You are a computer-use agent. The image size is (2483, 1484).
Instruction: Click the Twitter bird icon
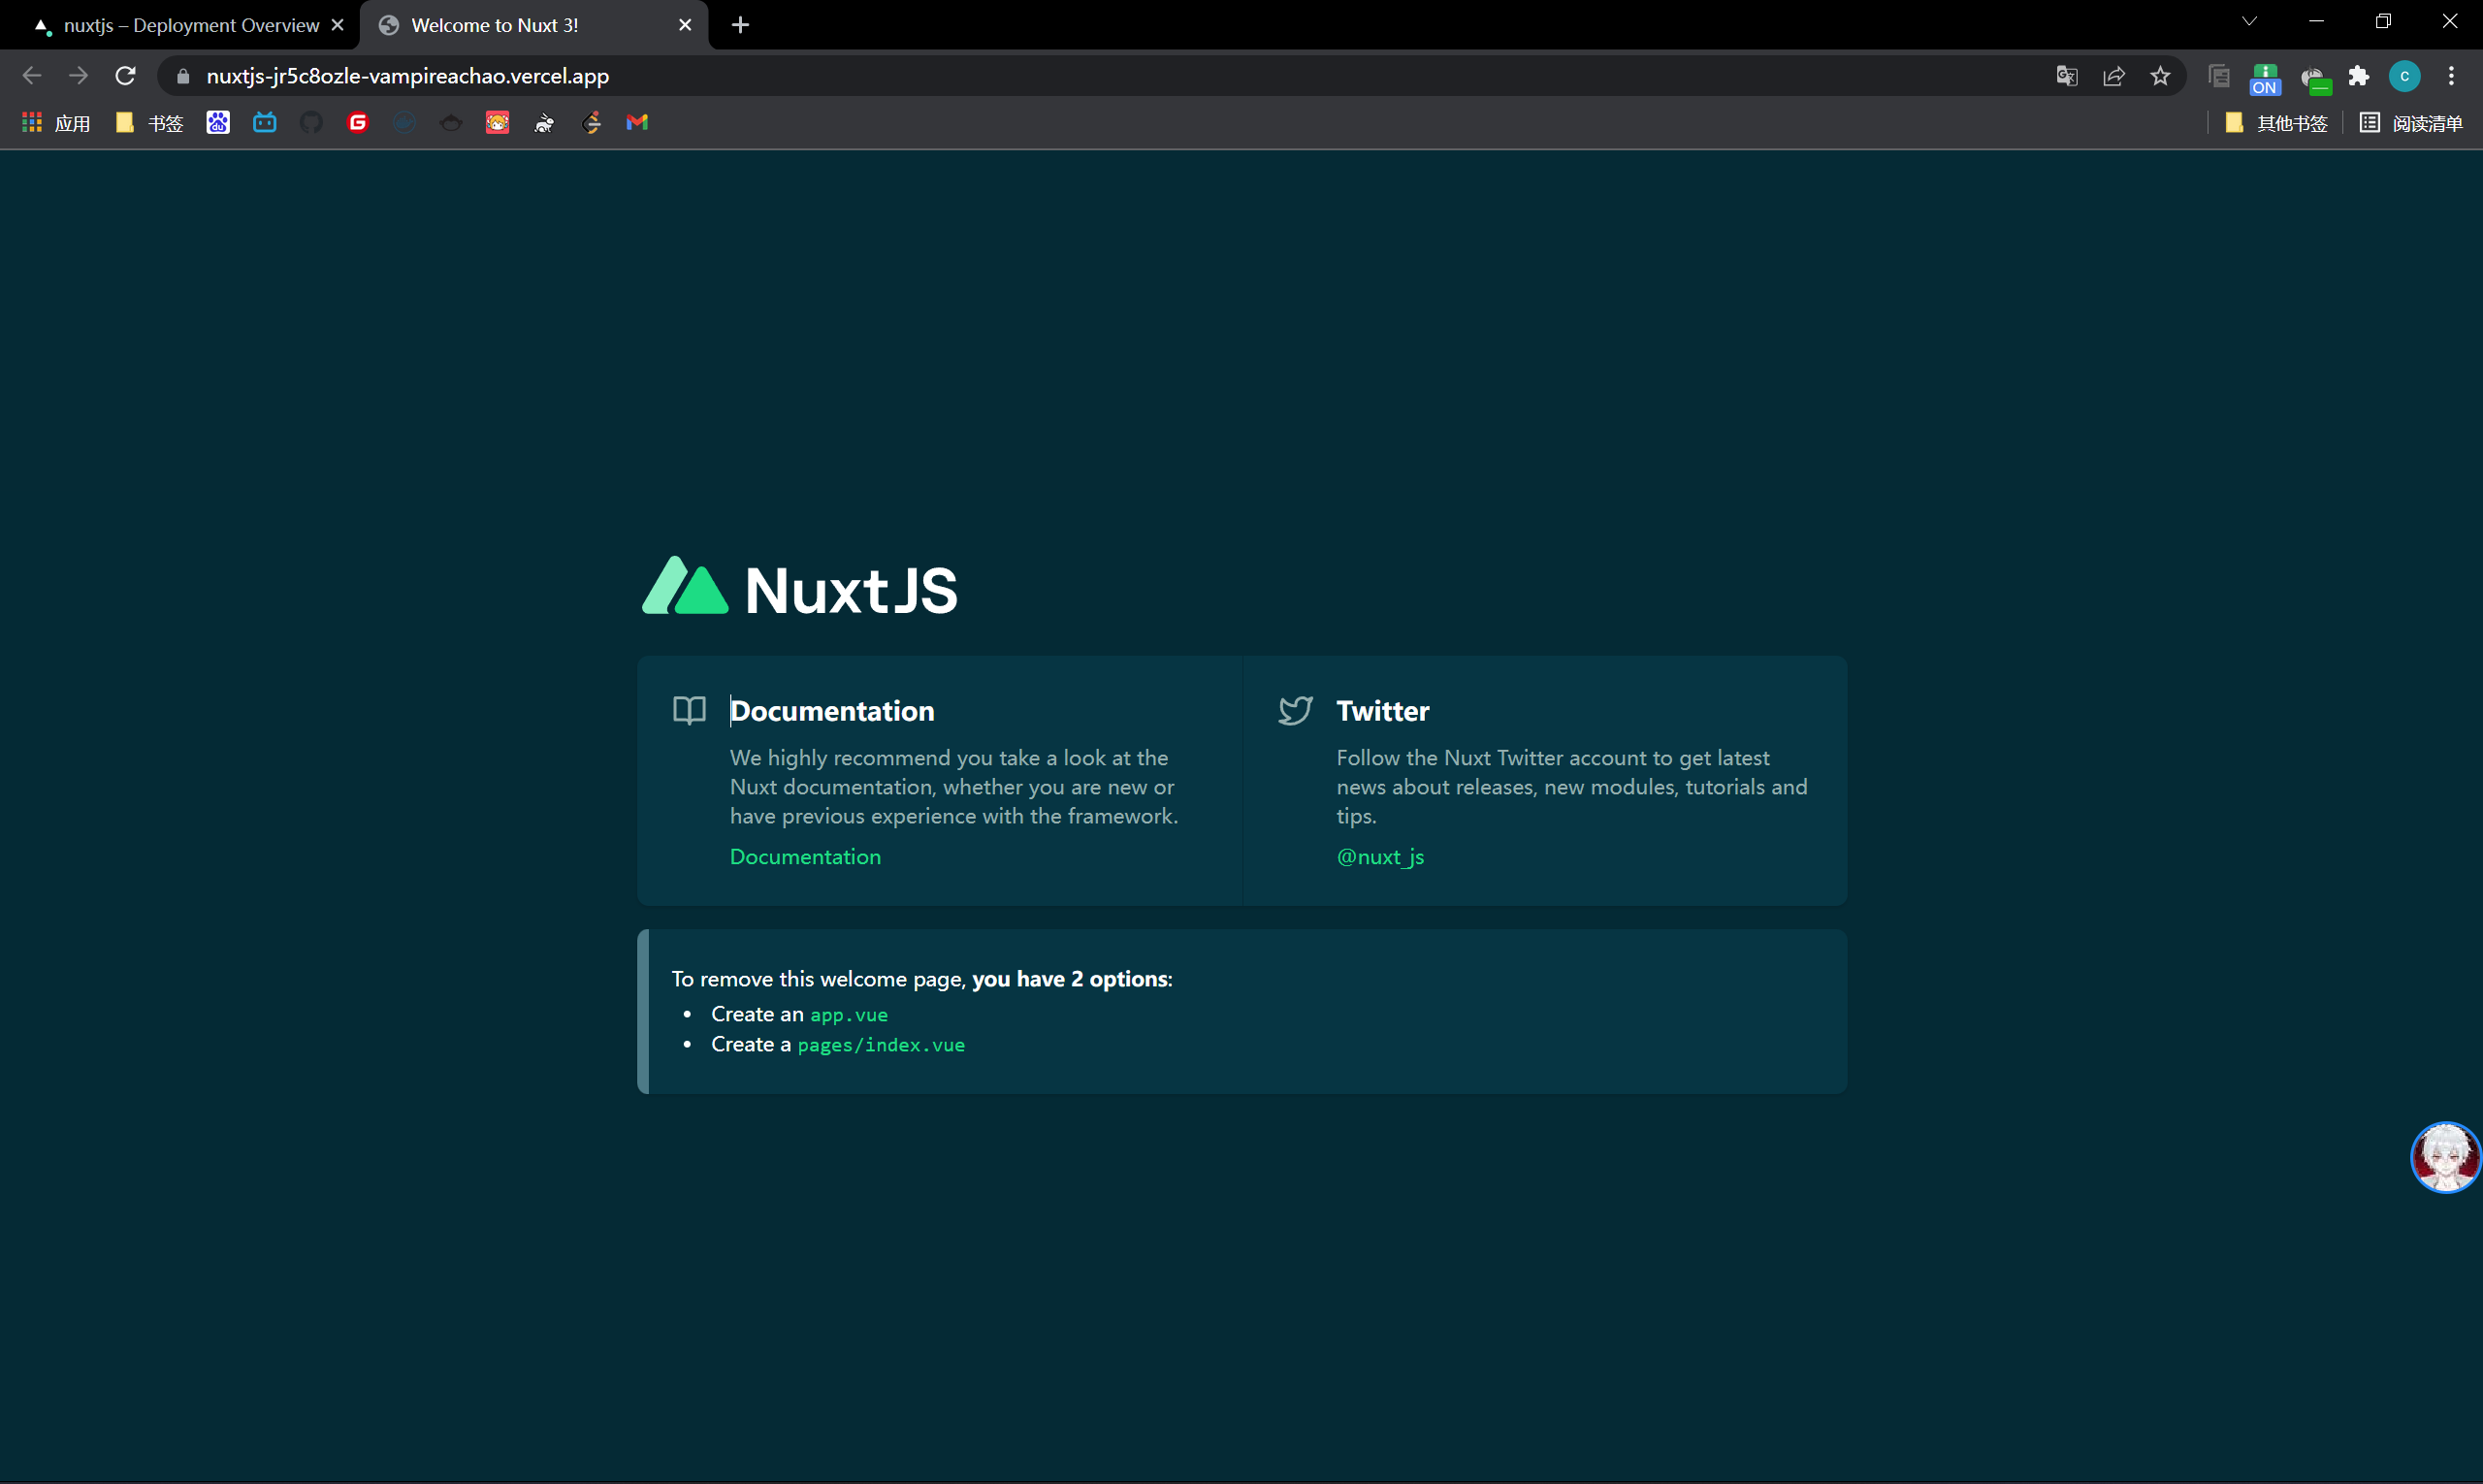pyautogui.click(x=1295, y=710)
